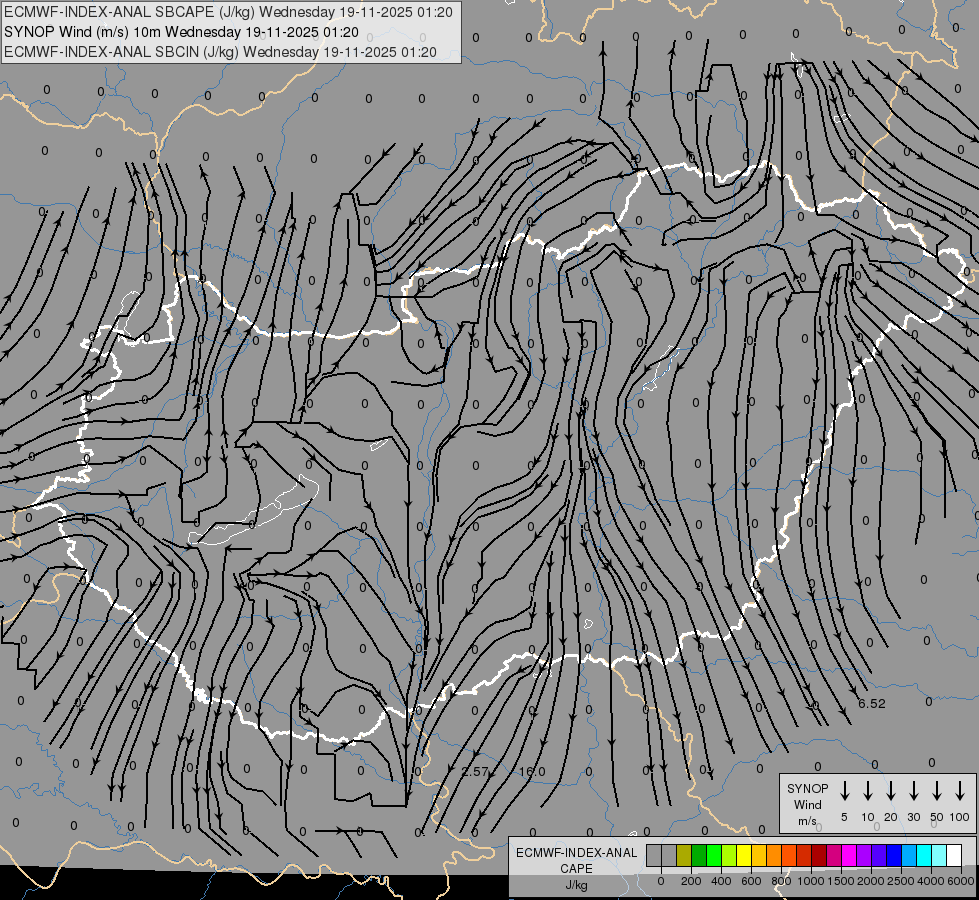Screen dimensions: 979x900
Task: Select the white CAPE legend swatch
Action: (954, 855)
